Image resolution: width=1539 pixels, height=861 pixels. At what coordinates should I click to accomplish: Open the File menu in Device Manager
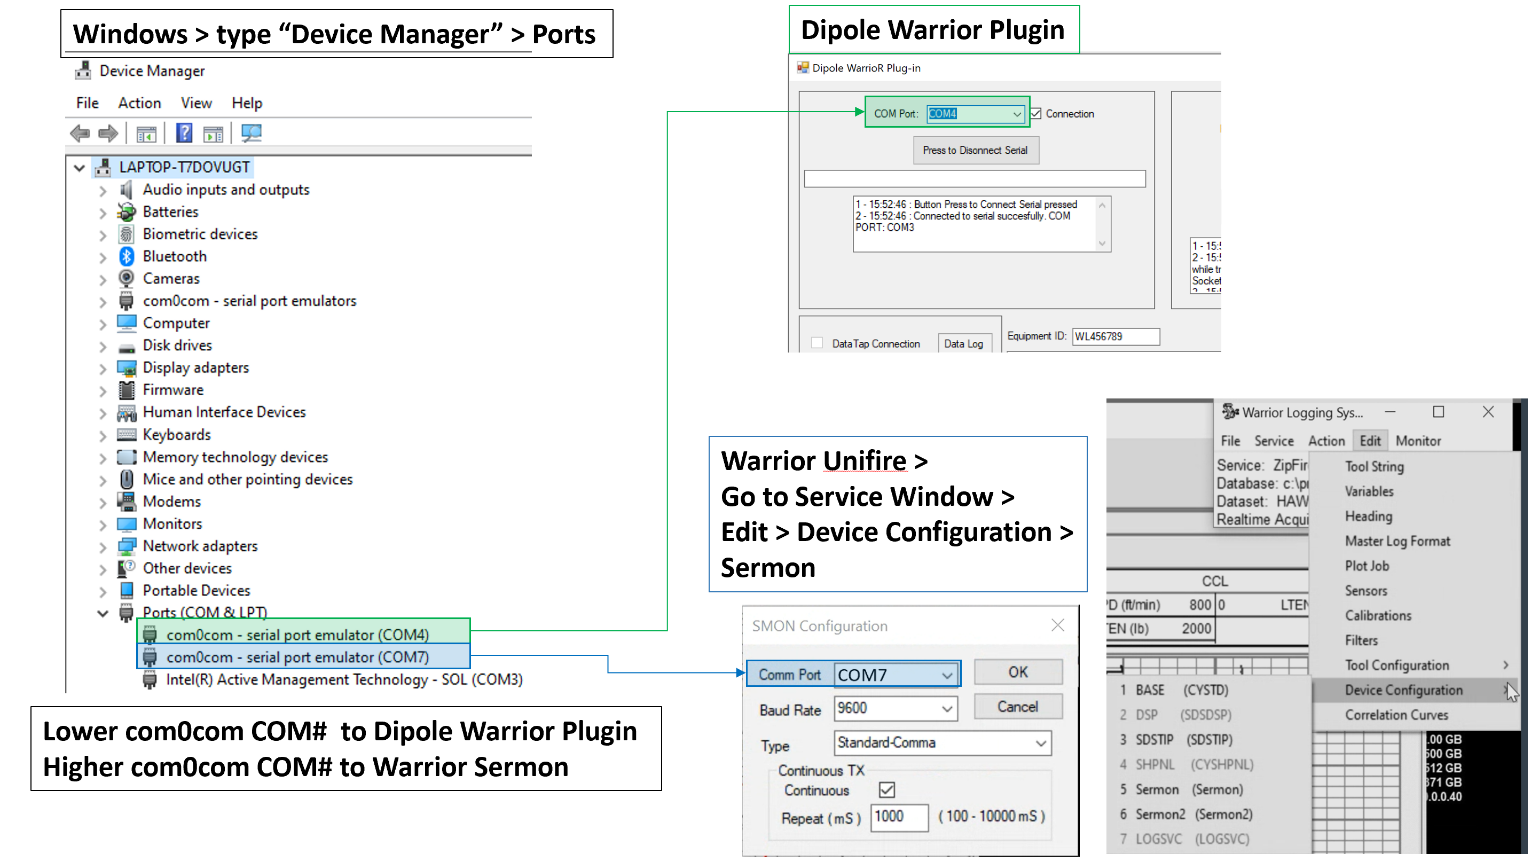tap(87, 103)
